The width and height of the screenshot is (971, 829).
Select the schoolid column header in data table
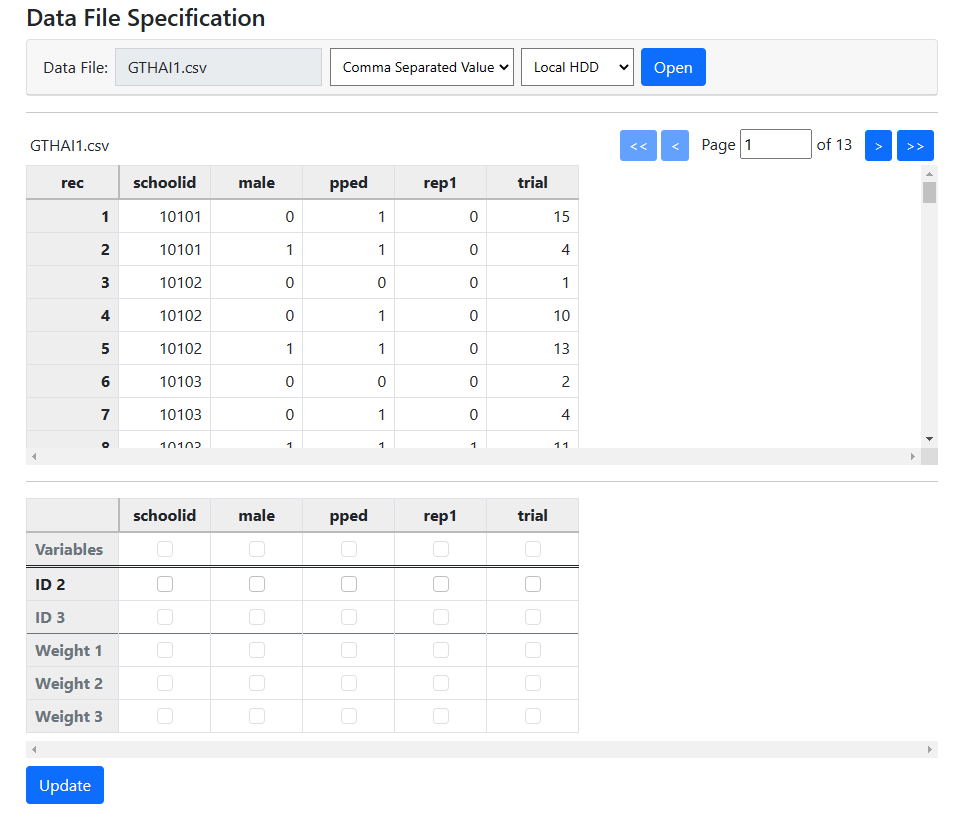pos(165,182)
